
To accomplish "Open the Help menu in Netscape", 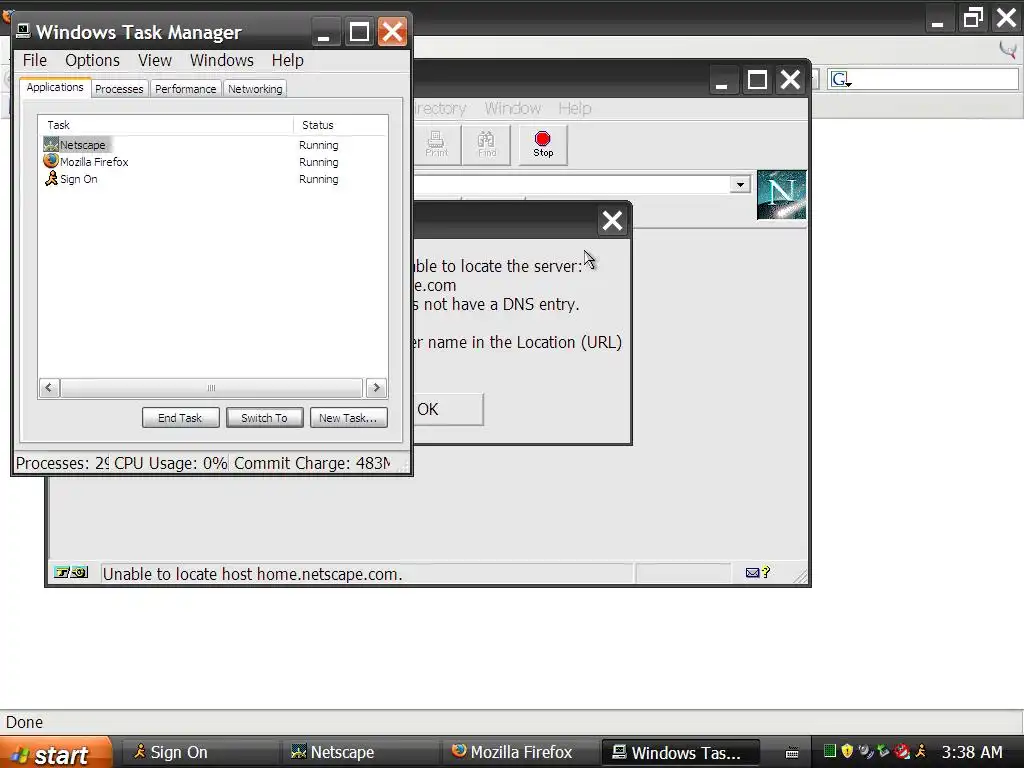I will 575,108.
